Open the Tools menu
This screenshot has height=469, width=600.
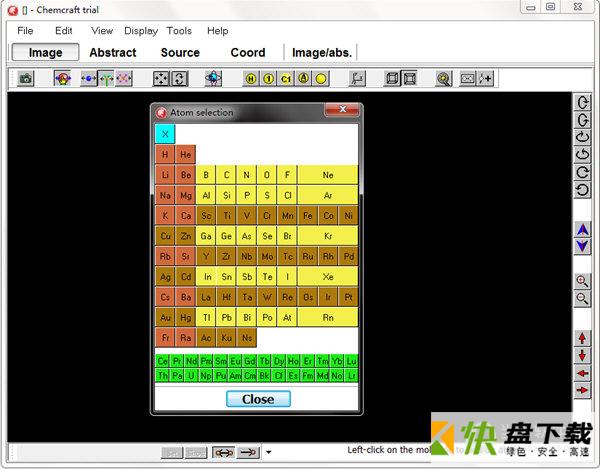(179, 31)
